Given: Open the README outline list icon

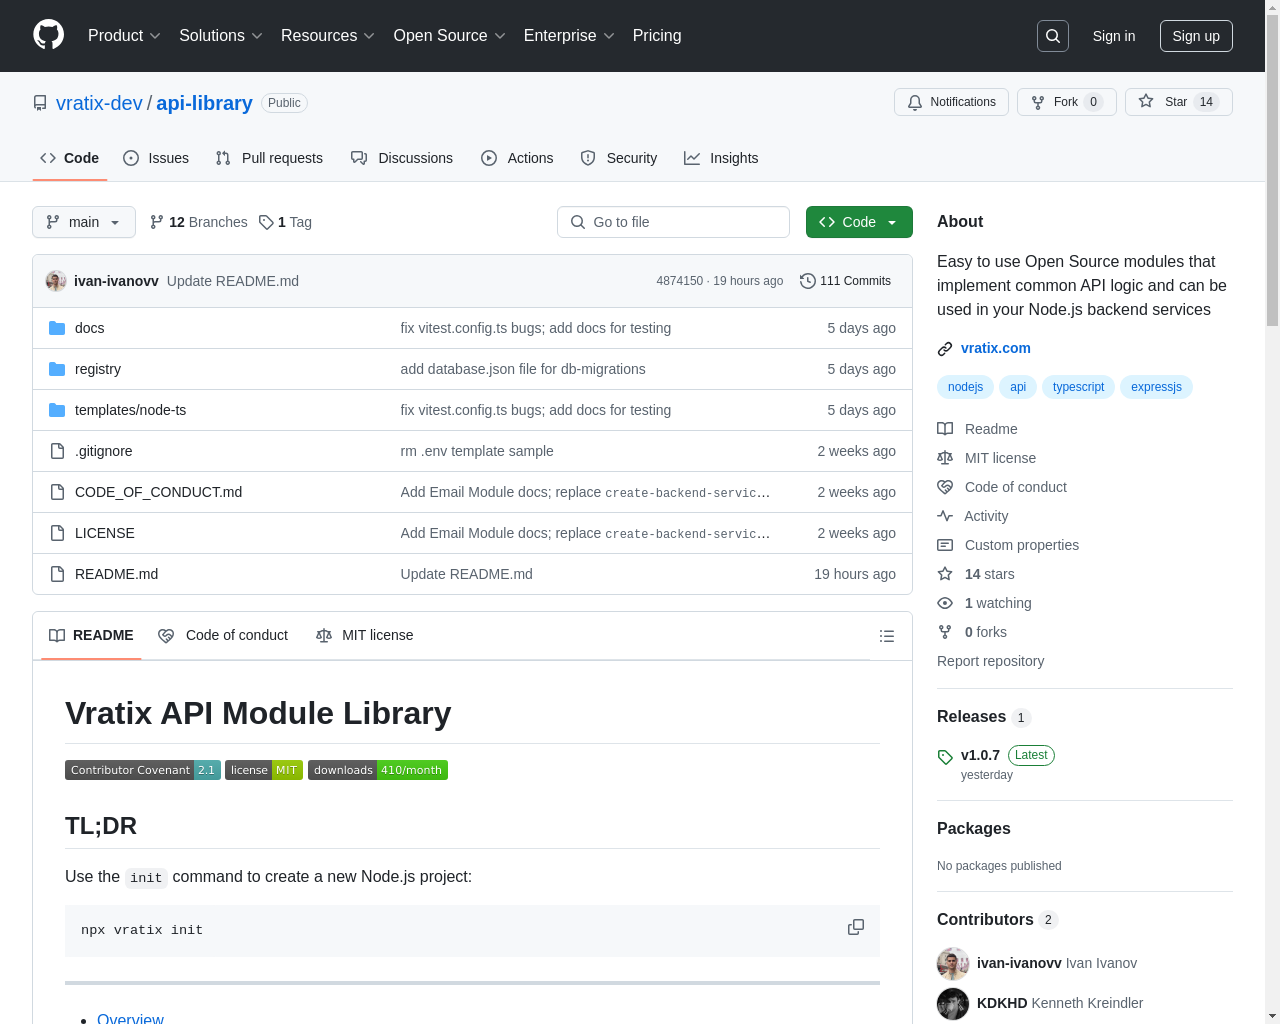Looking at the screenshot, I should [x=887, y=636].
